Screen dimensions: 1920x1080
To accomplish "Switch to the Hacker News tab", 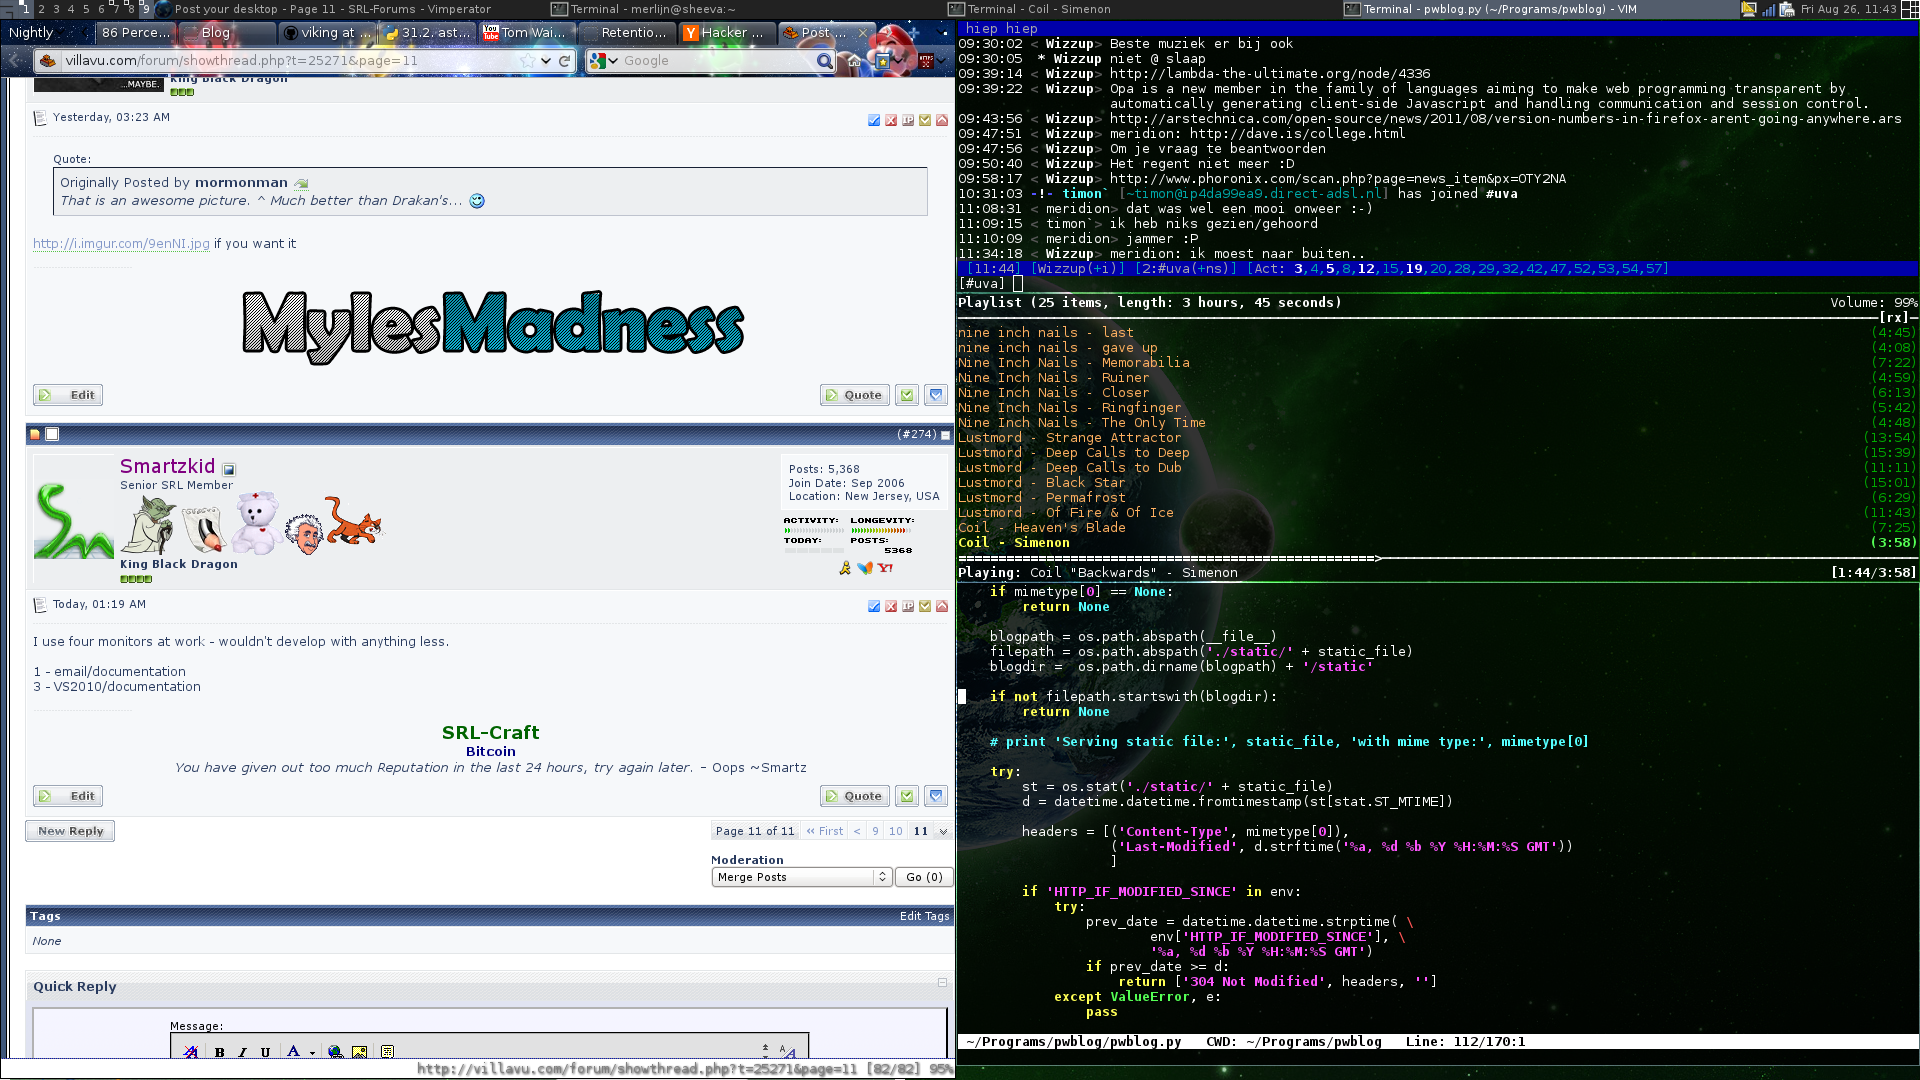I will [x=726, y=33].
